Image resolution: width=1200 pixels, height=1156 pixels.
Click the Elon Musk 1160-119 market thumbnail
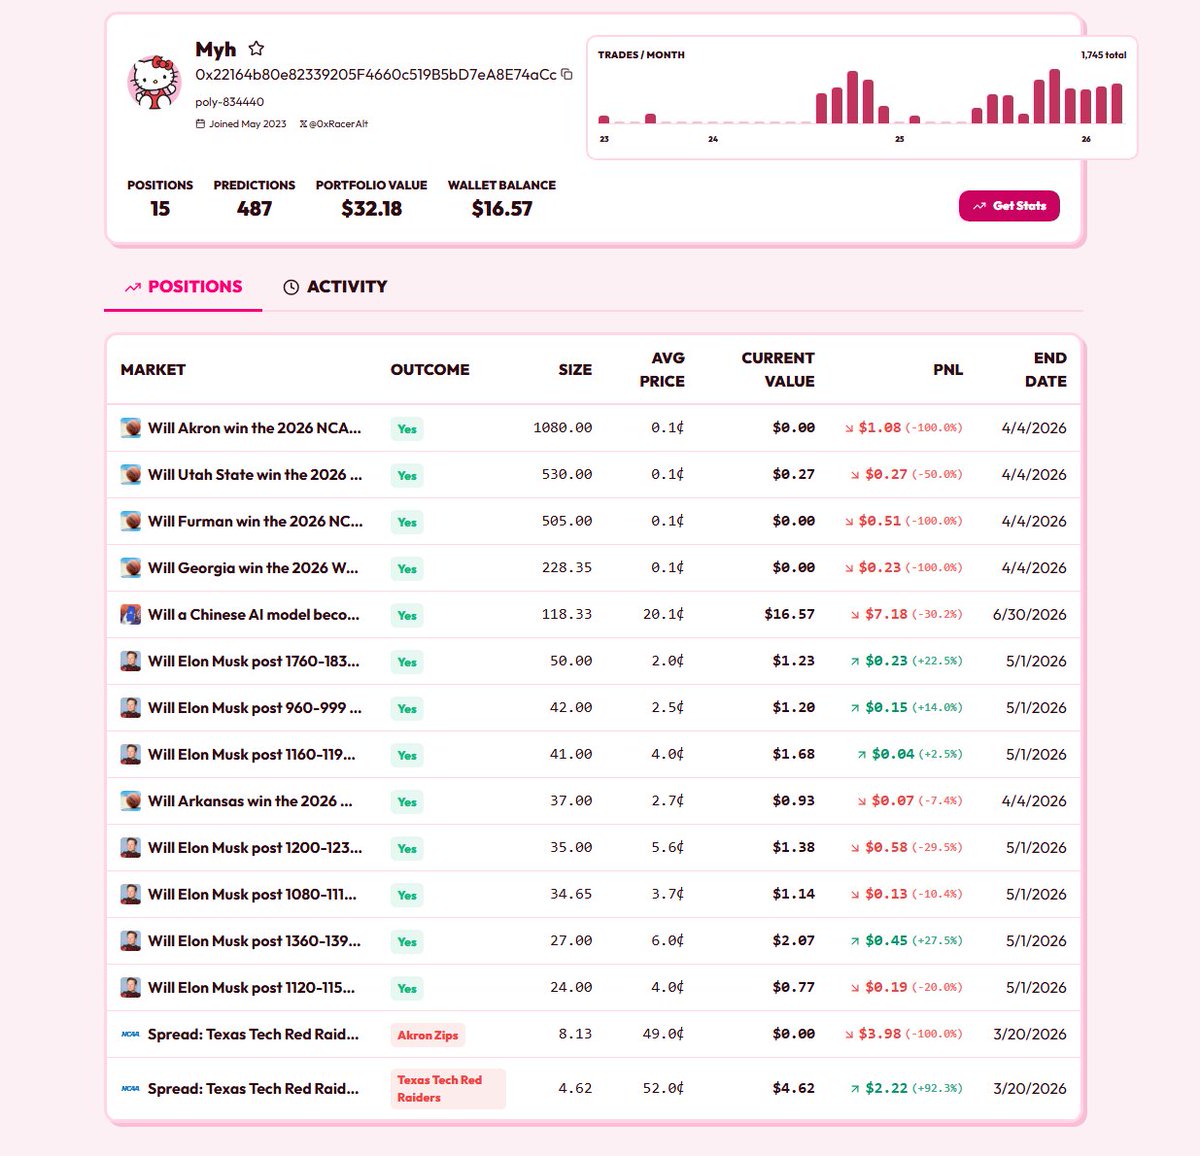(x=131, y=755)
